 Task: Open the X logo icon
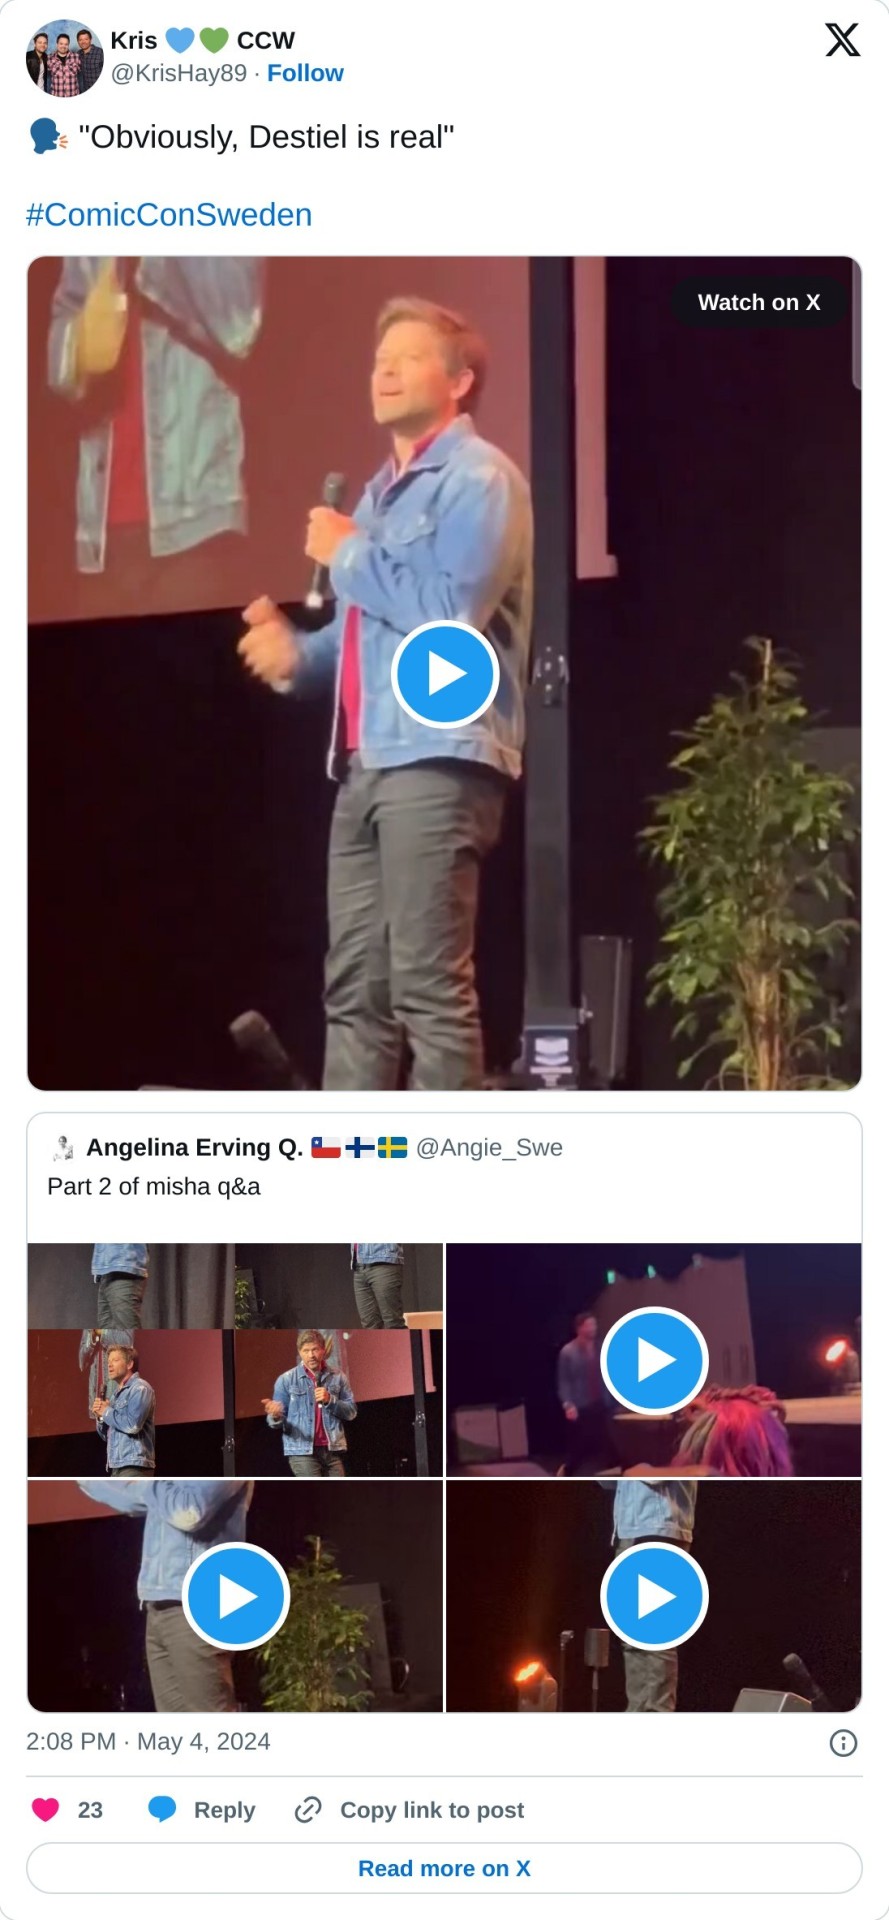pos(842,40)
